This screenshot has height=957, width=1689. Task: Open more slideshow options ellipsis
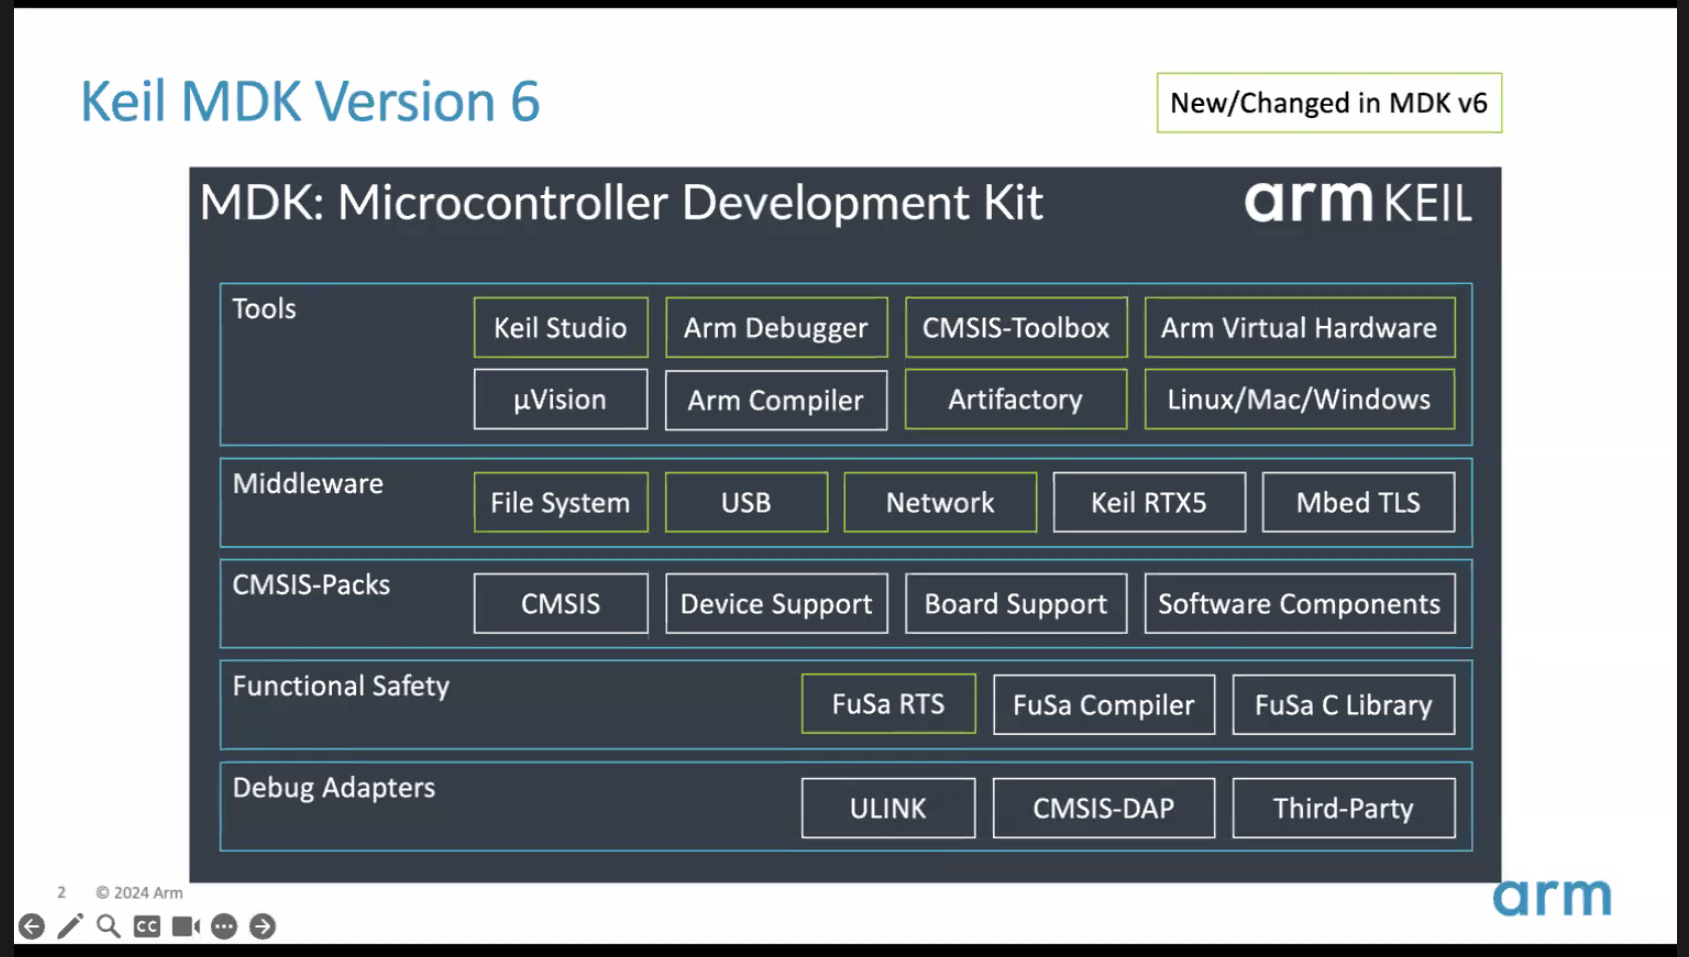click(x=224, y=926)
